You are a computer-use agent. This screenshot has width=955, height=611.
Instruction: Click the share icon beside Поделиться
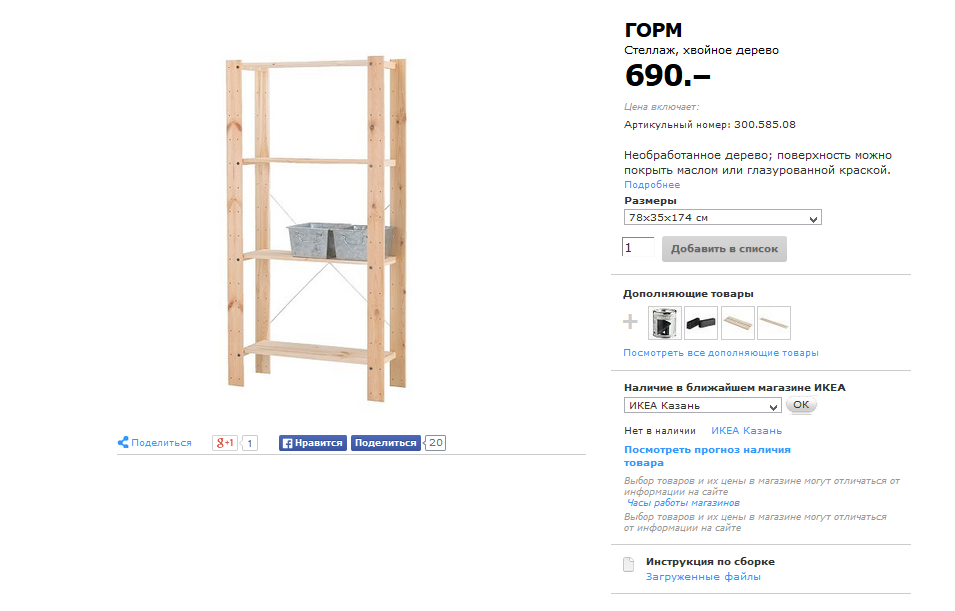click(x=123, y=442)
